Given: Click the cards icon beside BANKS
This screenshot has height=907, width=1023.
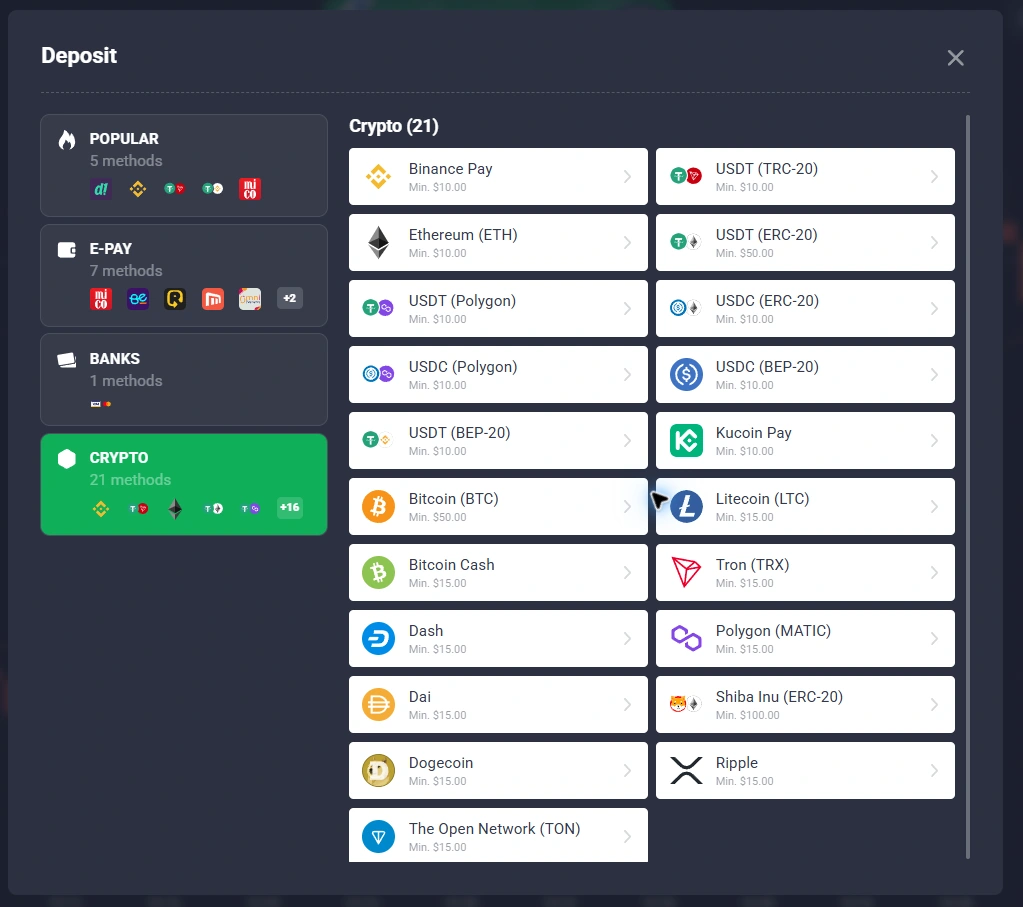Looking at the screenshot, I should pyautogui.click(x=67, y=360).
